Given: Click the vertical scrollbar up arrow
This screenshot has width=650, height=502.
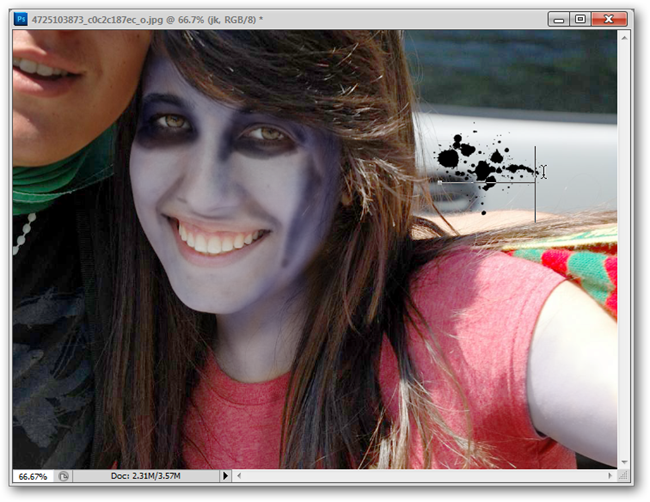Looking at the screenshot, I should click(x=625, y=37).
